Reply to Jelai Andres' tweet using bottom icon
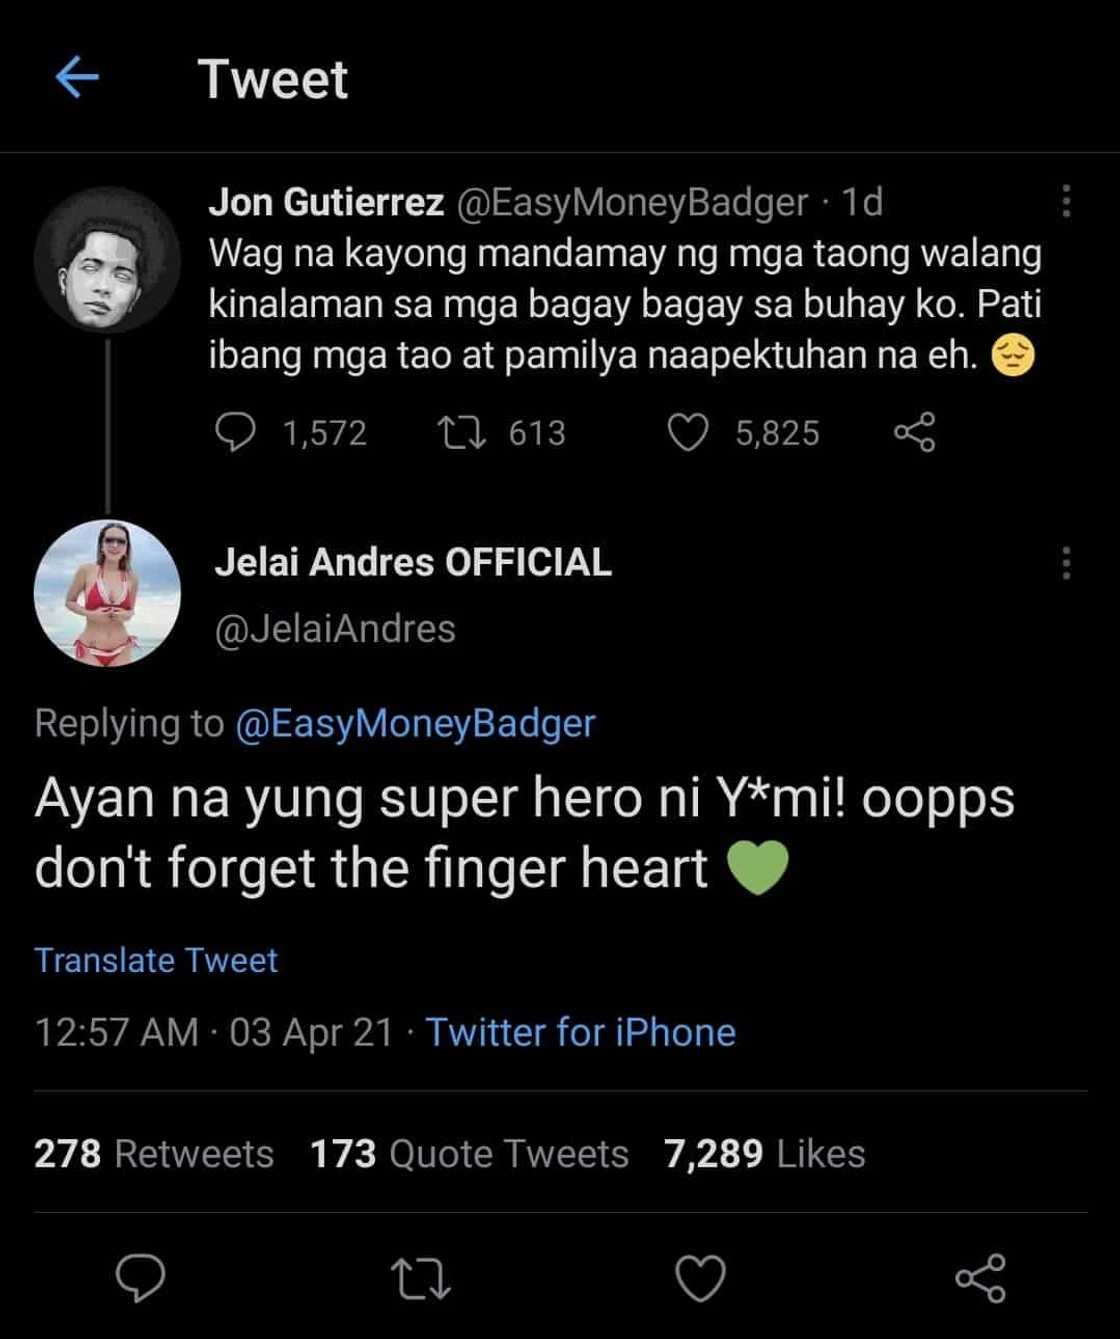The height and width of the screenshot is (1339, 1120). [x=141, y=1277]
